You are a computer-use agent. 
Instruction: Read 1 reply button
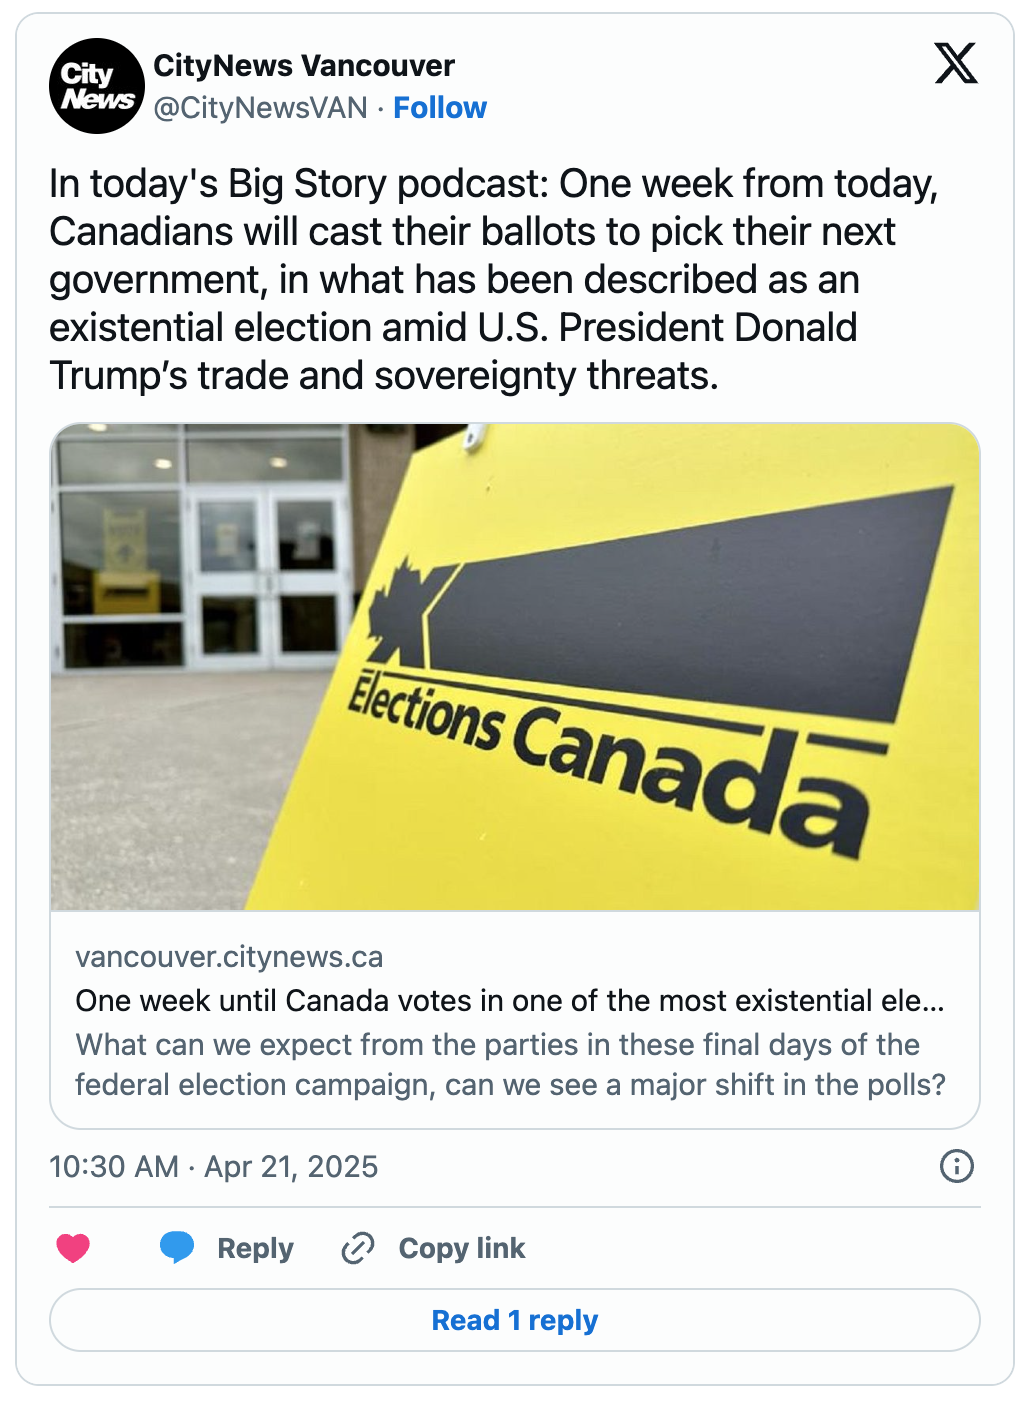(x=515, y=1320)
